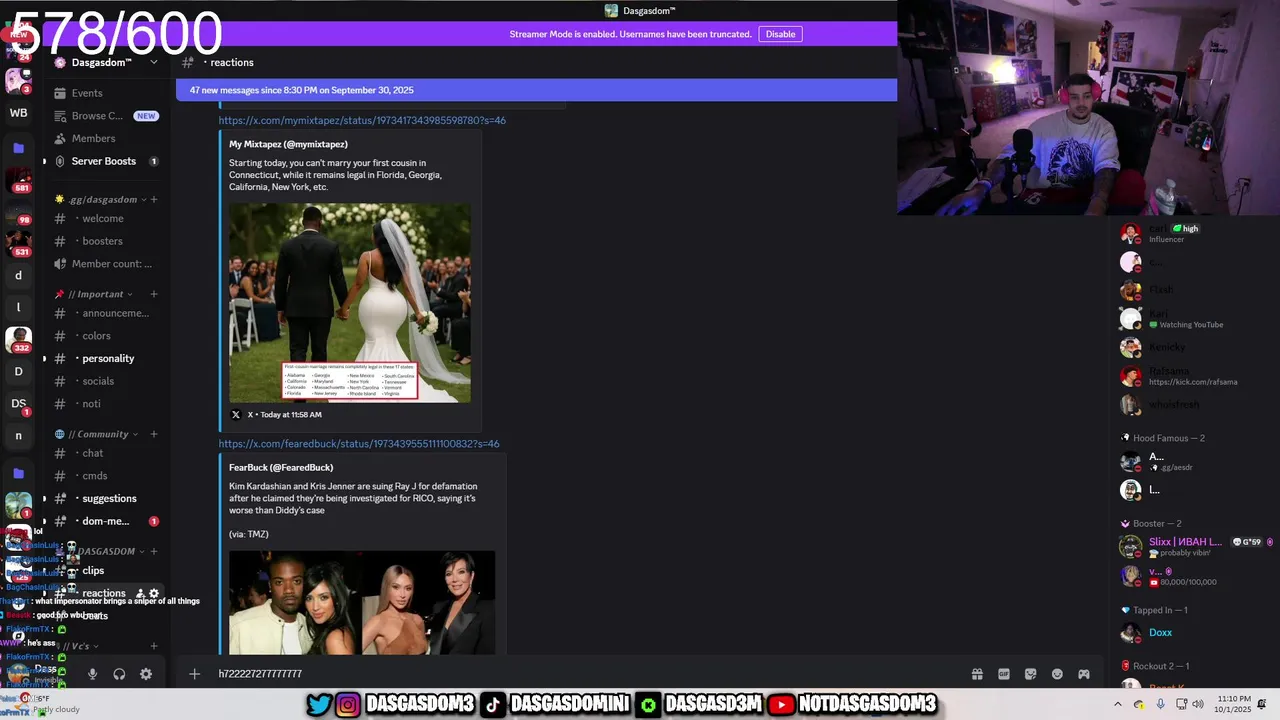Collapse the Important category
The height and width of the screenshot is (720, 1280).
(x=96, y=294)
